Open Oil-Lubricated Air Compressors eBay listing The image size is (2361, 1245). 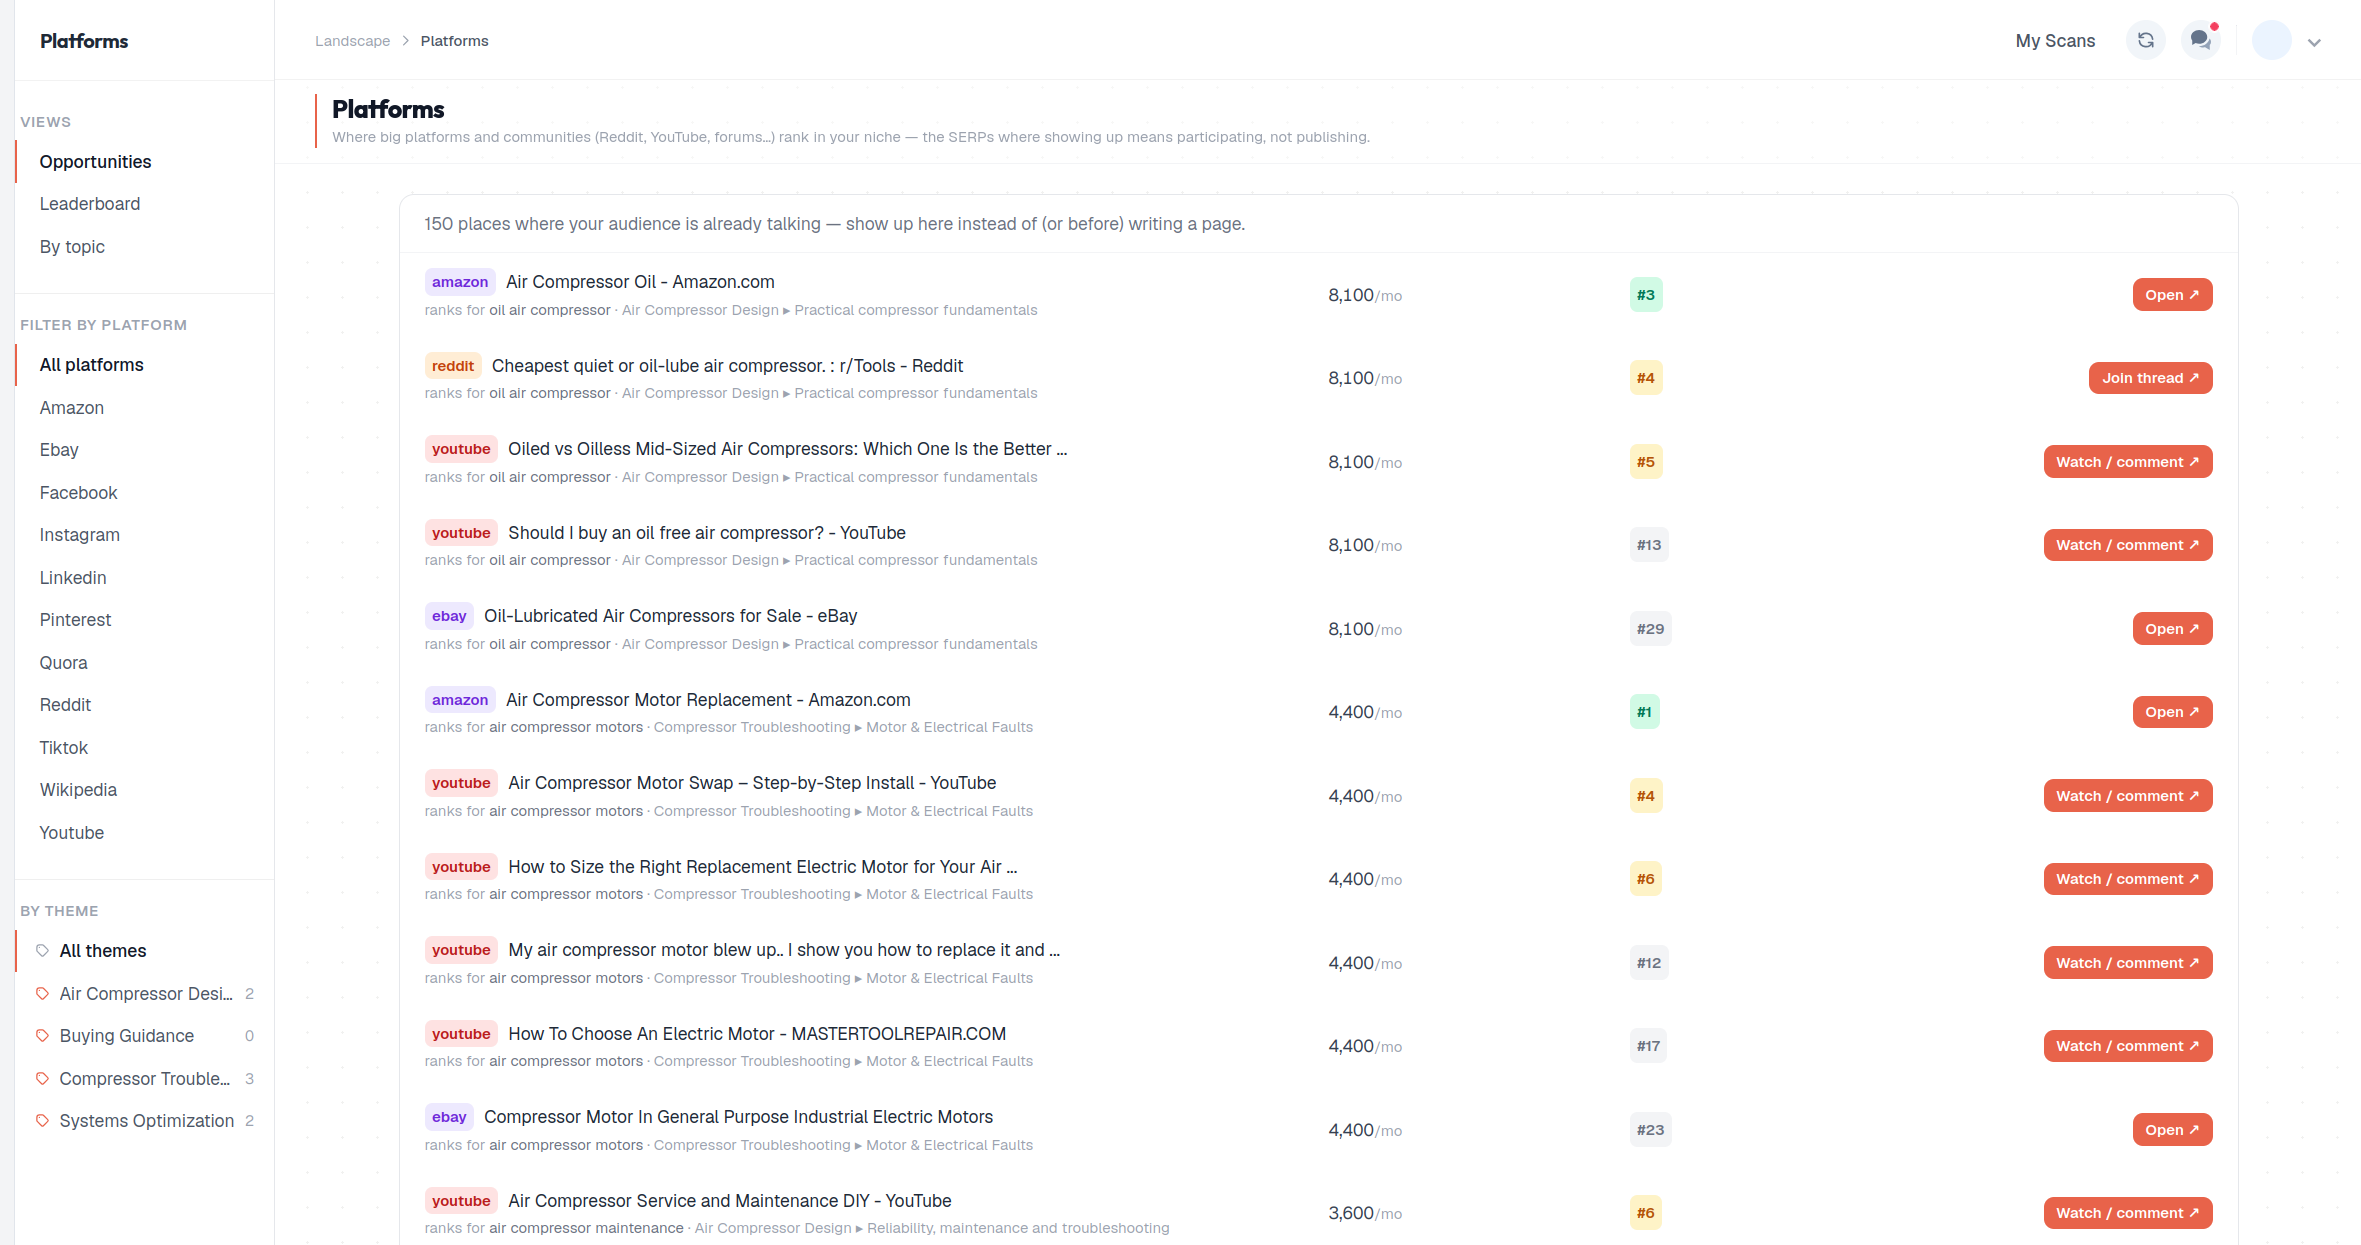(x=2172, y=629)
